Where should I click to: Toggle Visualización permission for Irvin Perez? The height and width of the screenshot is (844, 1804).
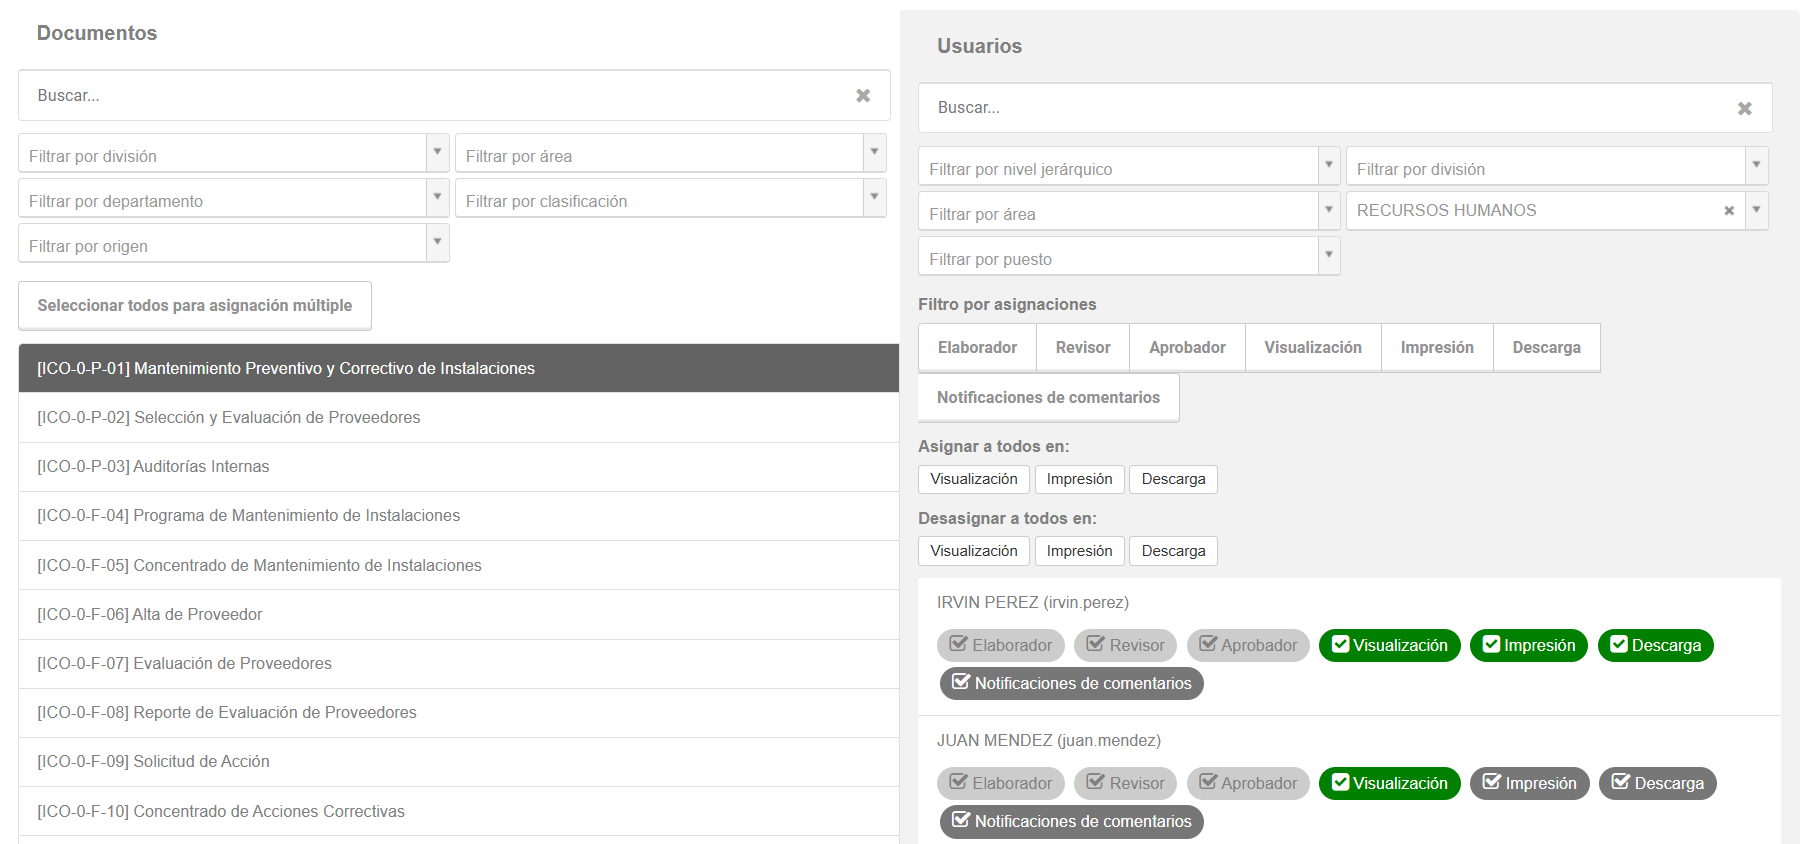tap(1389, 646)
